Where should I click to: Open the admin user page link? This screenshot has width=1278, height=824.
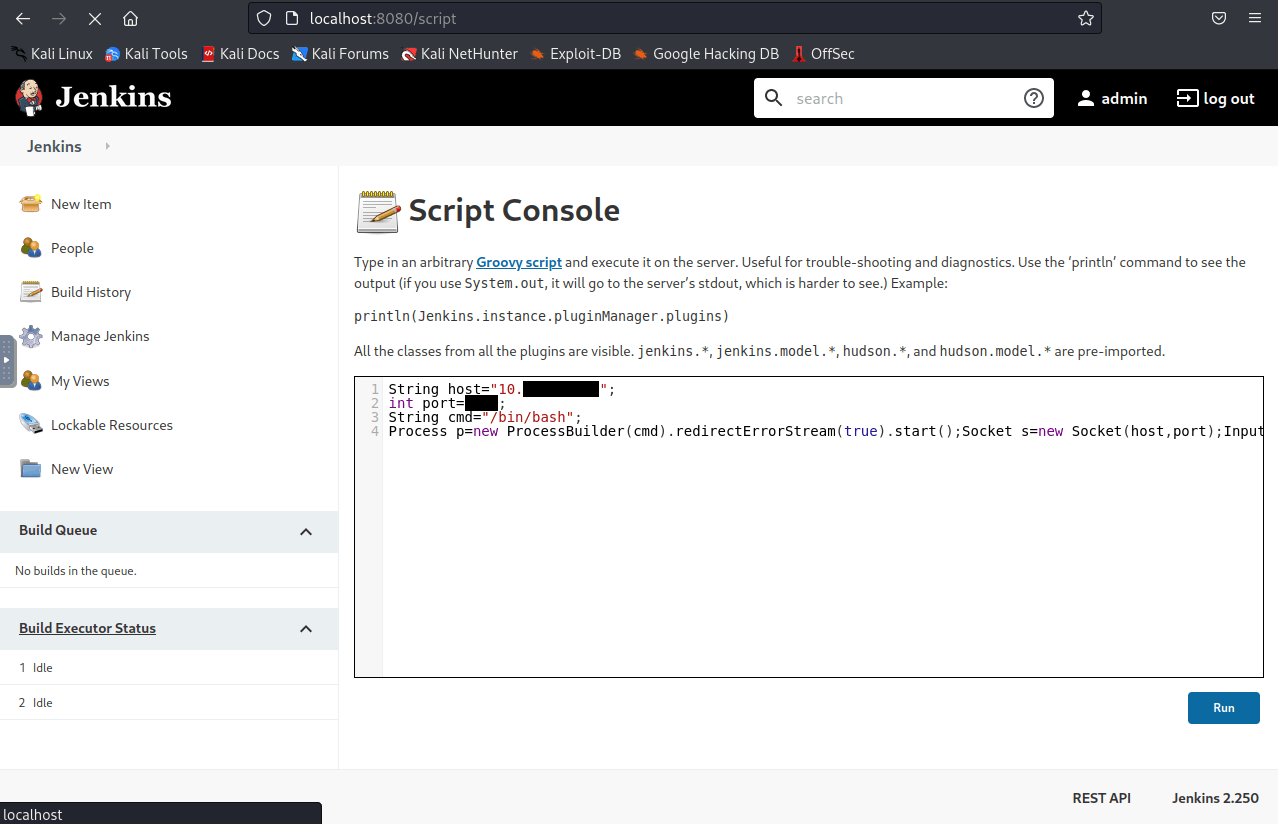[x=1124, y=98]
